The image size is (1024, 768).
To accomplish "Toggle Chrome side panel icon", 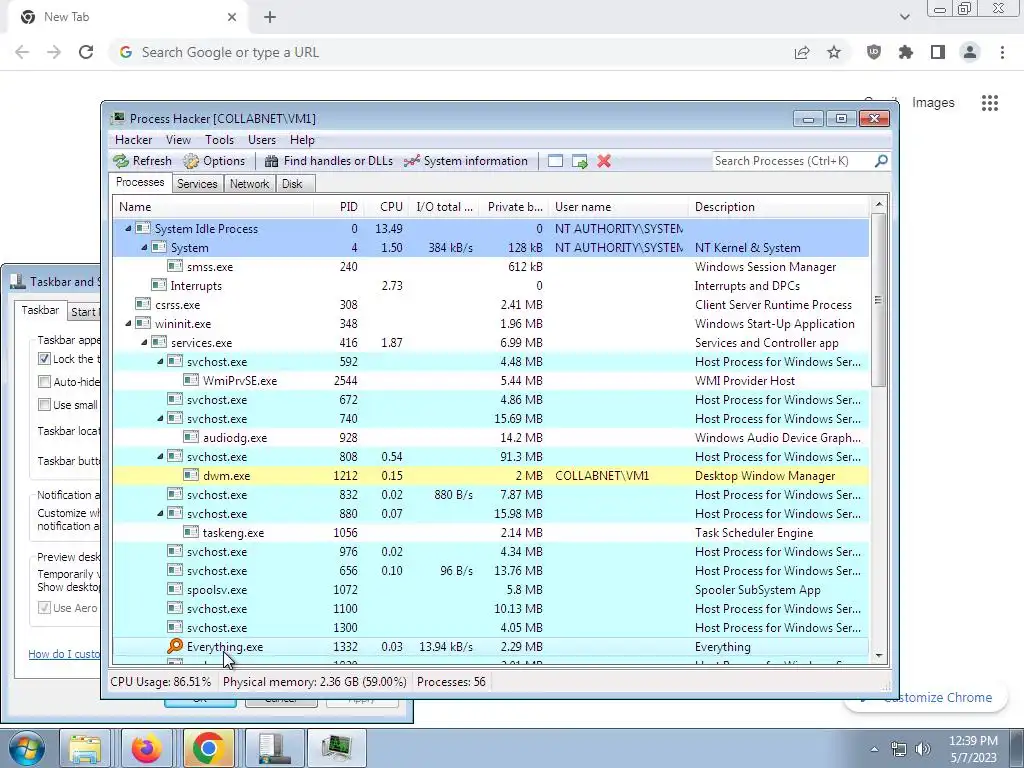I will pyautogui.click(x=938, y=52).
